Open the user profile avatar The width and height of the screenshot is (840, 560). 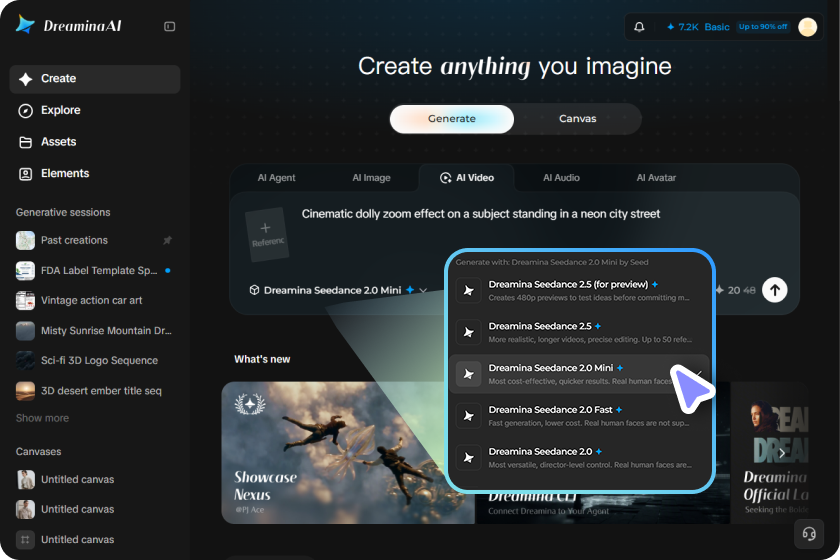(x=807, y=27)
